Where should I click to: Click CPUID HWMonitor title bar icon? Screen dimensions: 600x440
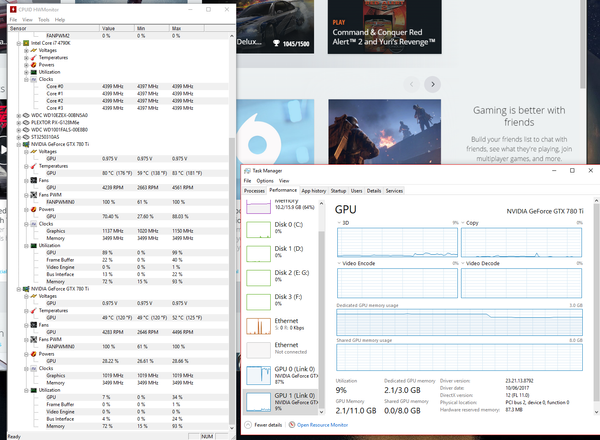pyautogui.click(x=13, y=9)
